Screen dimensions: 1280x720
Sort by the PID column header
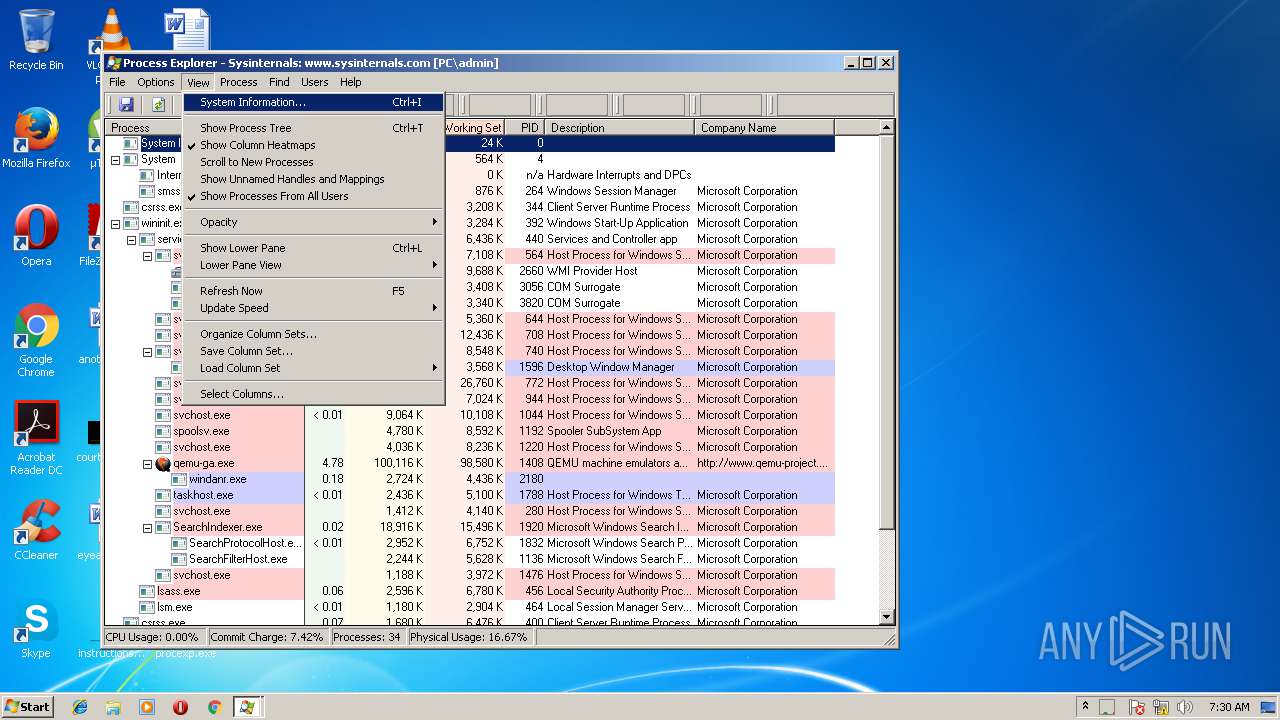[x=525, y=128]
